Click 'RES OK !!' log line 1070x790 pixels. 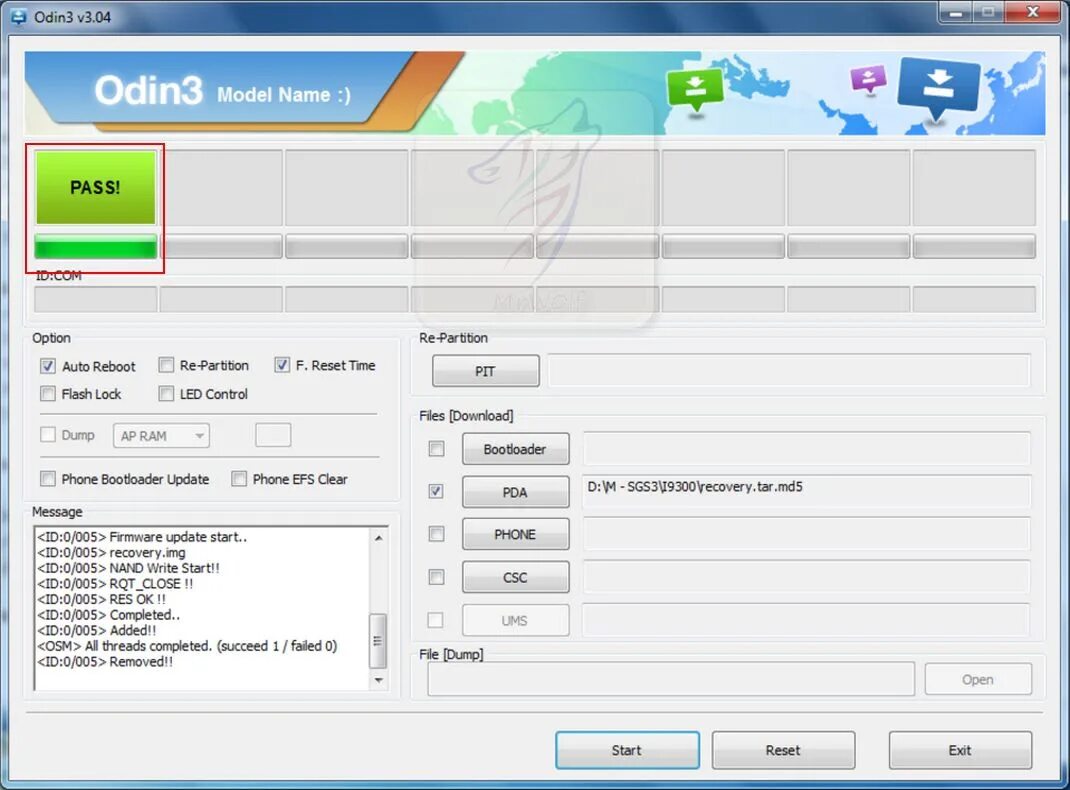(x=102, y=600)
